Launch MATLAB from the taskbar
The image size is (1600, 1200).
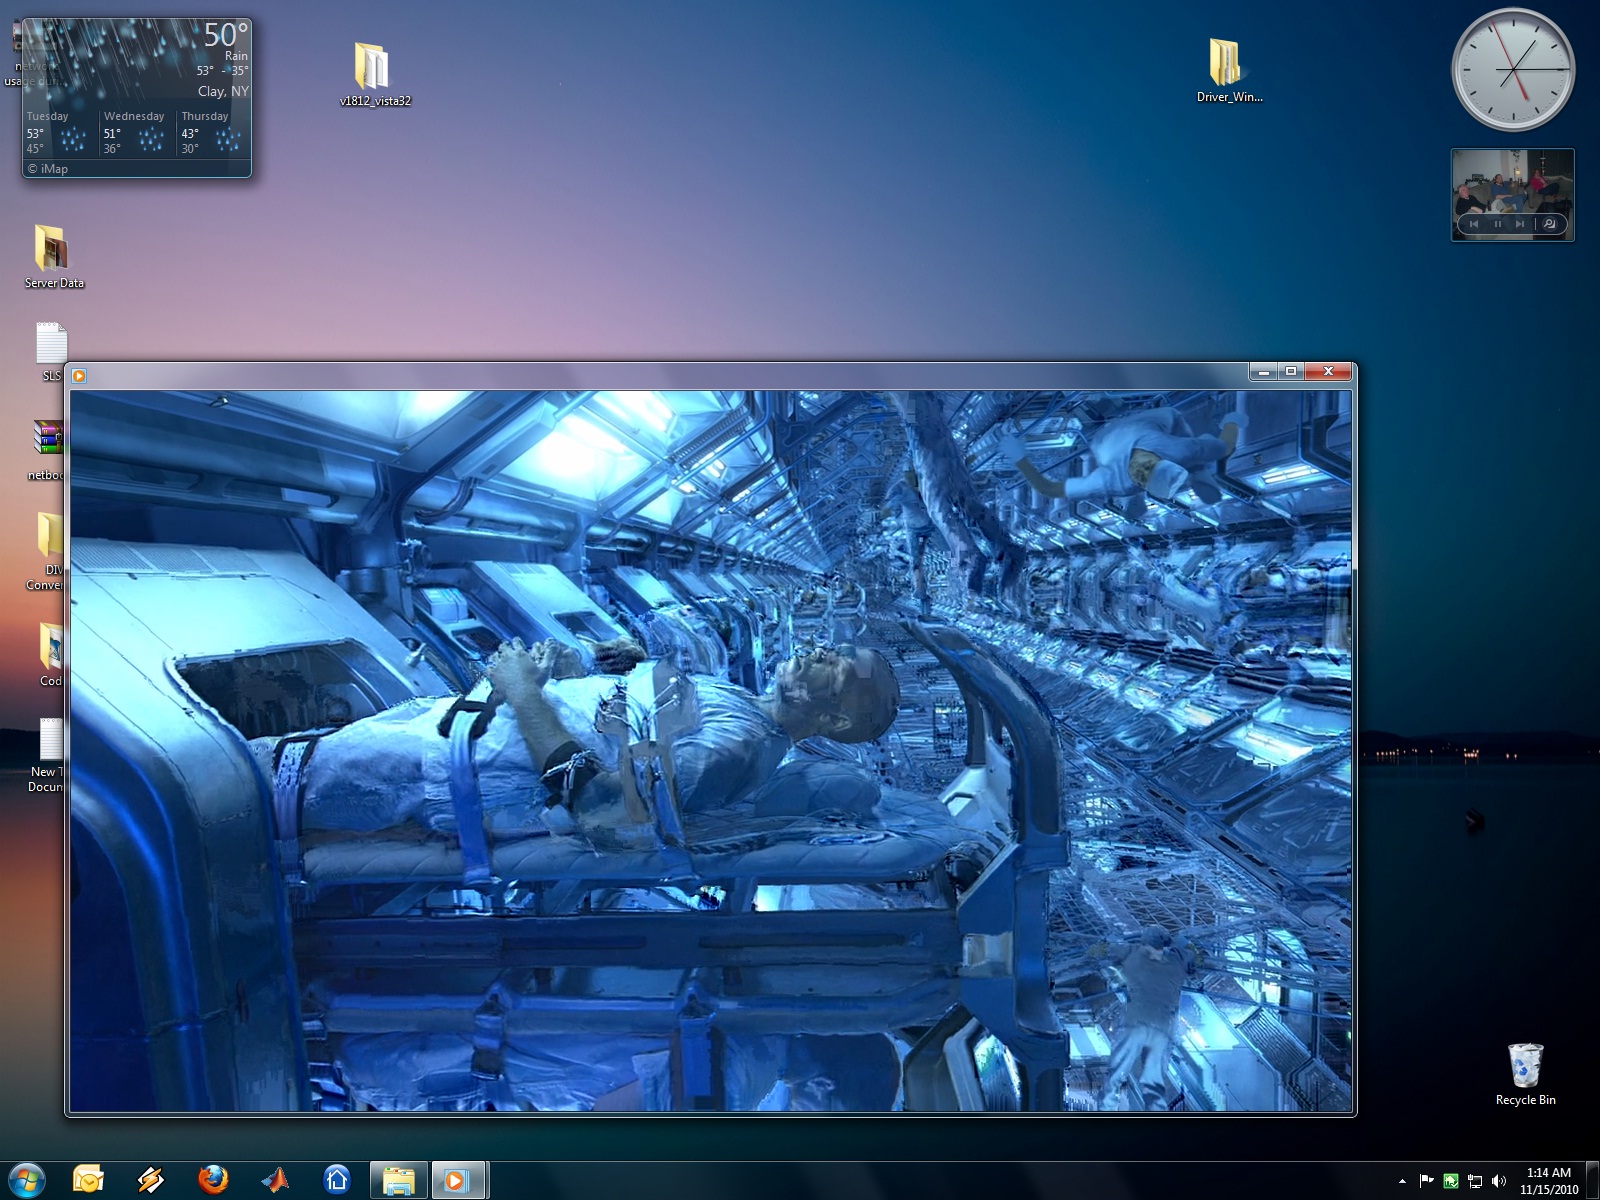coord(275,1180)
